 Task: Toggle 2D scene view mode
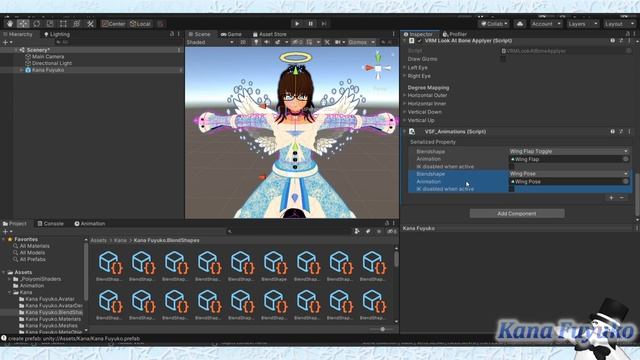243,42
